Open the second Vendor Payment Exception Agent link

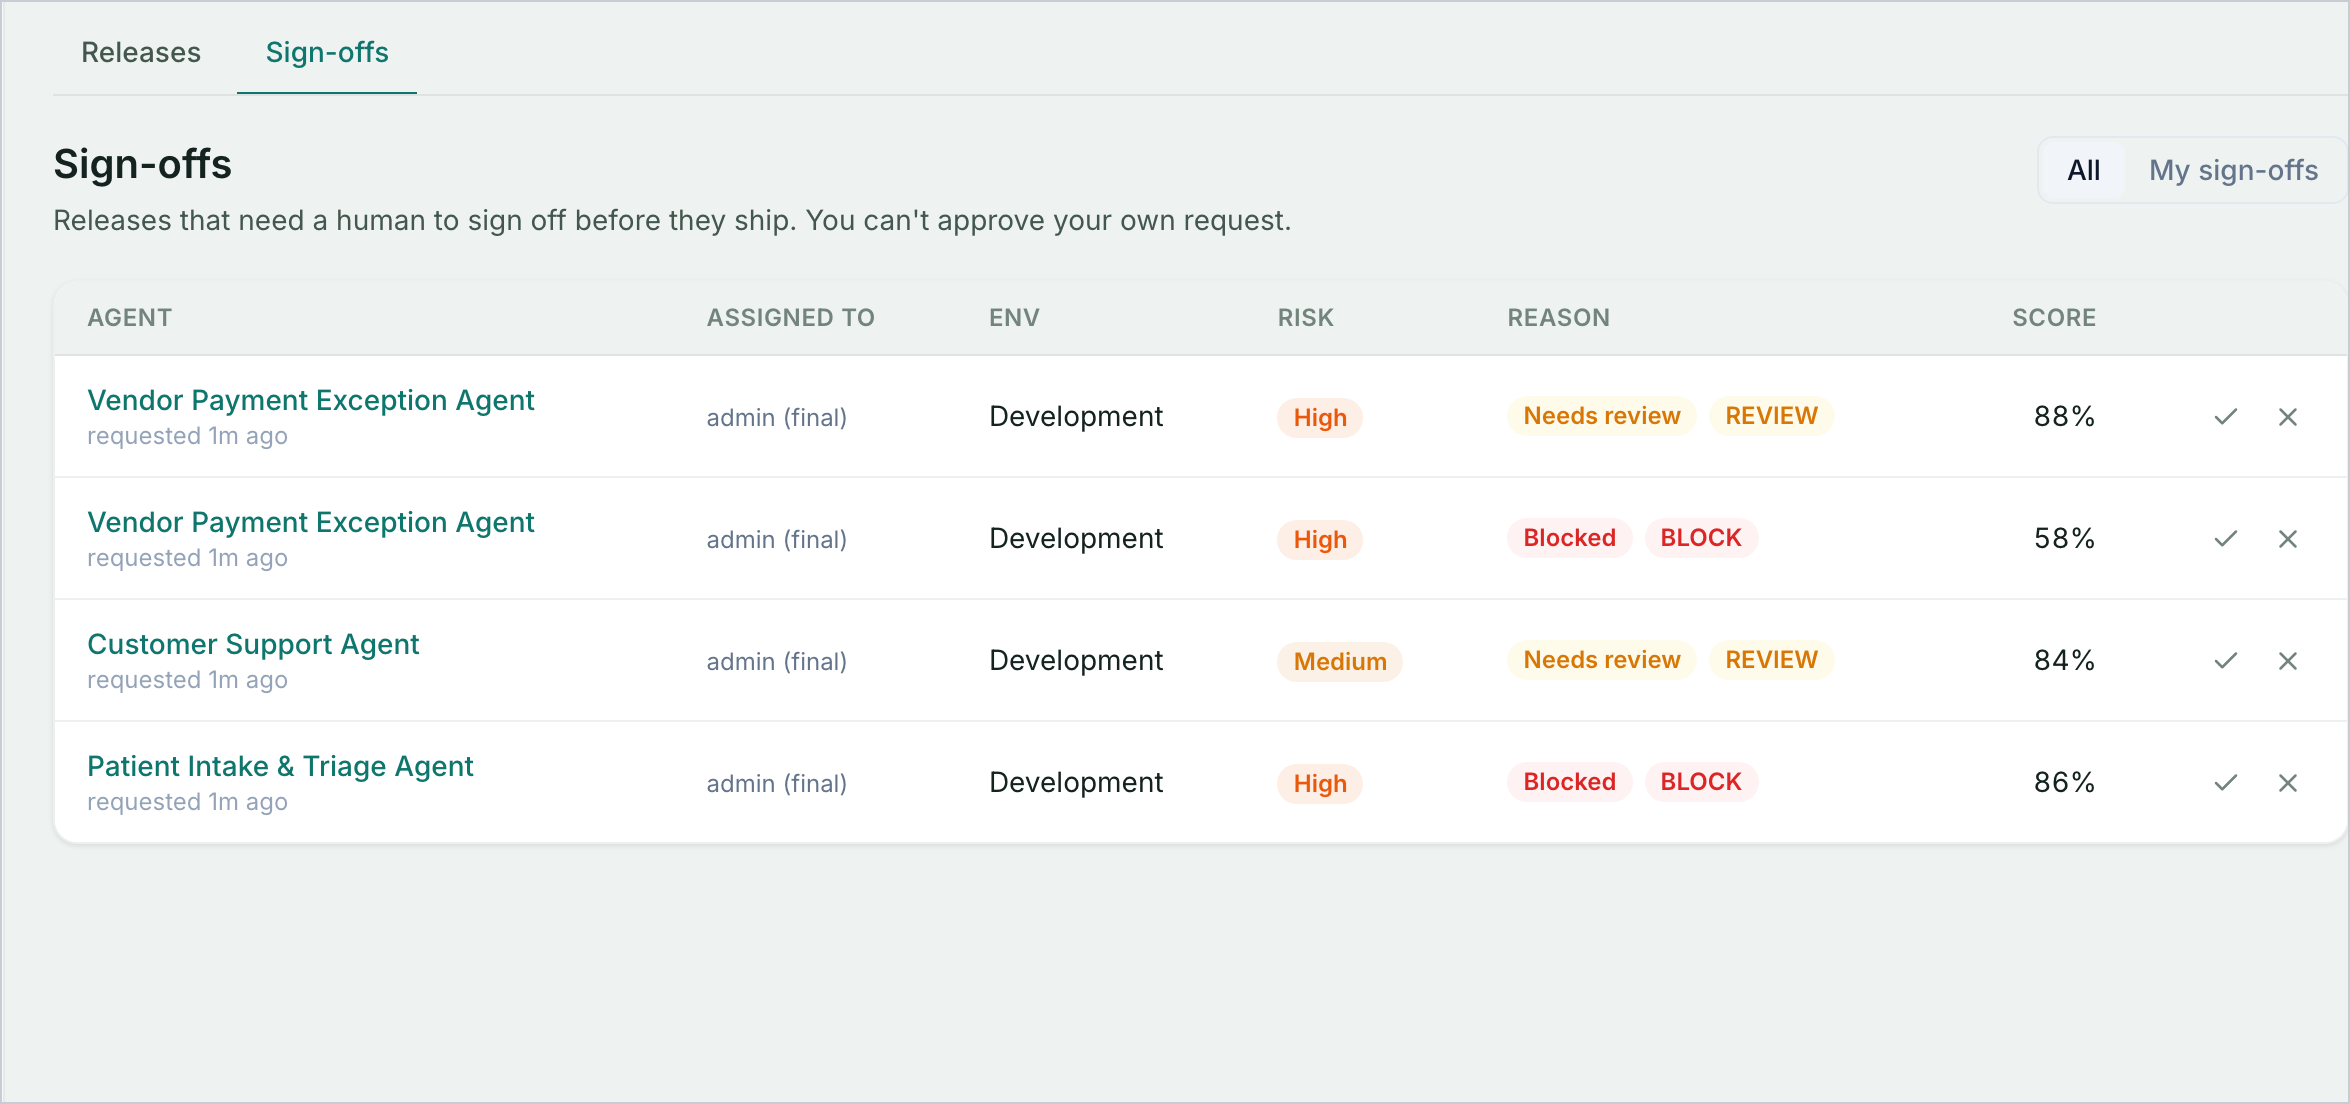tap(311, 522)
